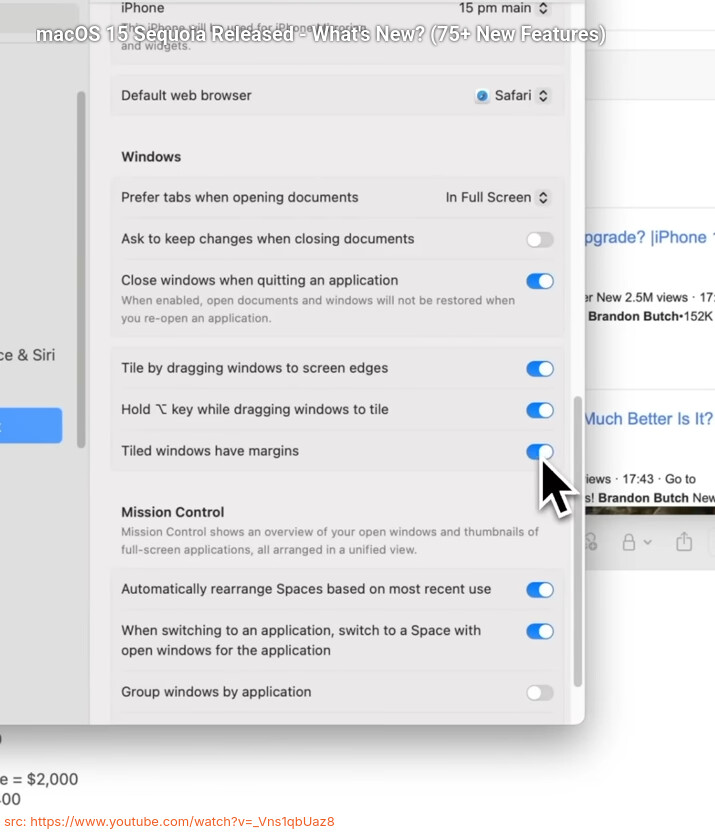This screenshot has height=836, width=715.
Task: Disable 'Automatically rearrange Spaces based on recent use'
Action: point(540,590)
